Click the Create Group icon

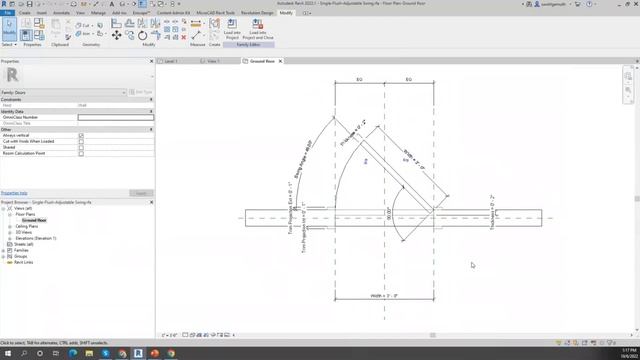point(214,24)
